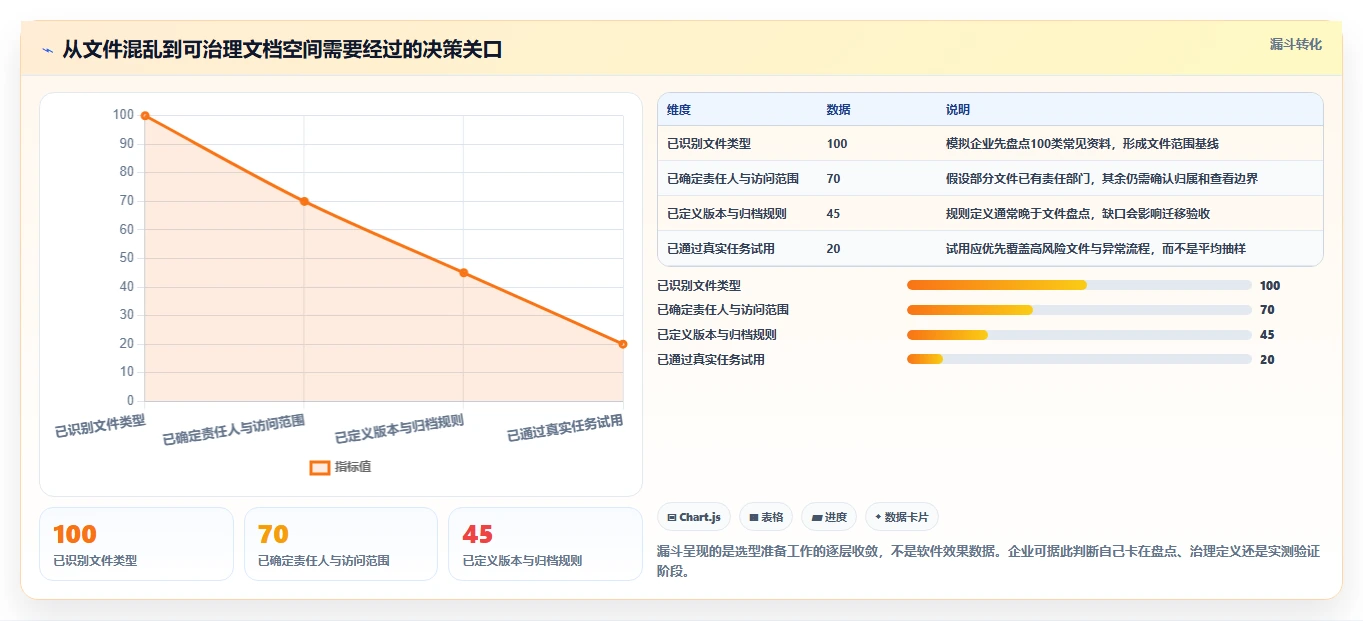Image resolution: width=1363 pixels, height=621 pixels.
Task: Click the footer paragraph starting with 漏斗呈现的是选型准备工作
Action: 988,562
